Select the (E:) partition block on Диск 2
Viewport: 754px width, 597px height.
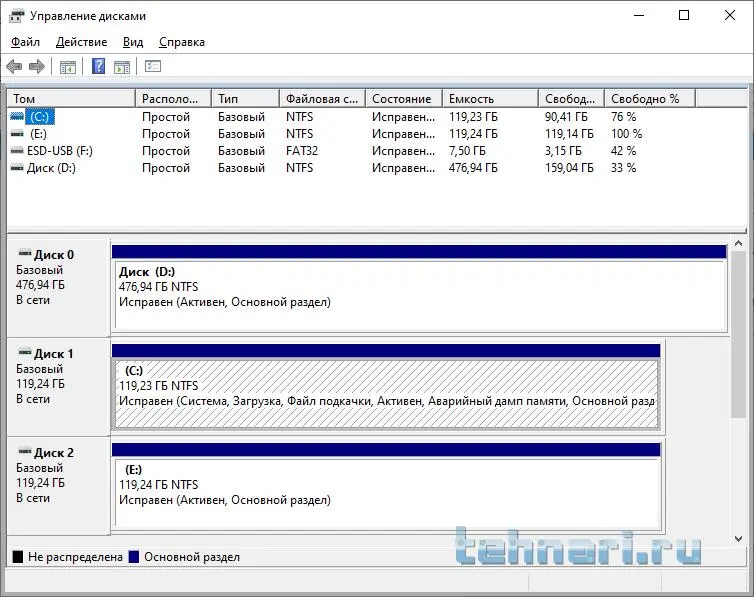pos(385,492)
